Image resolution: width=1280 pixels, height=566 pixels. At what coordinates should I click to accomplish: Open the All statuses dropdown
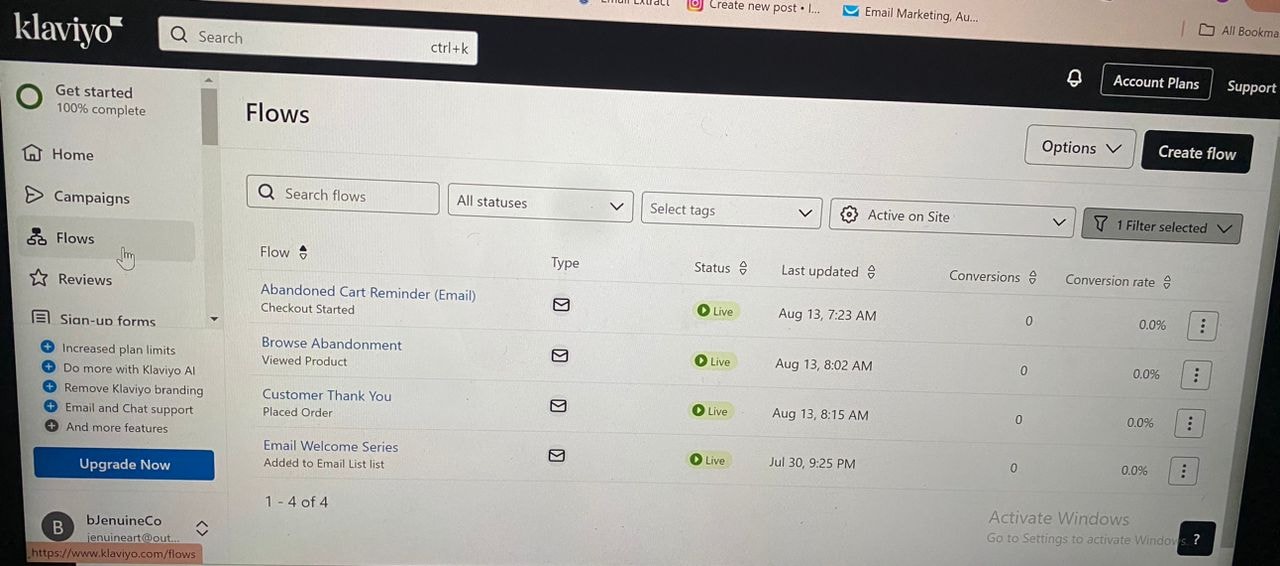(x=540, y=204)
